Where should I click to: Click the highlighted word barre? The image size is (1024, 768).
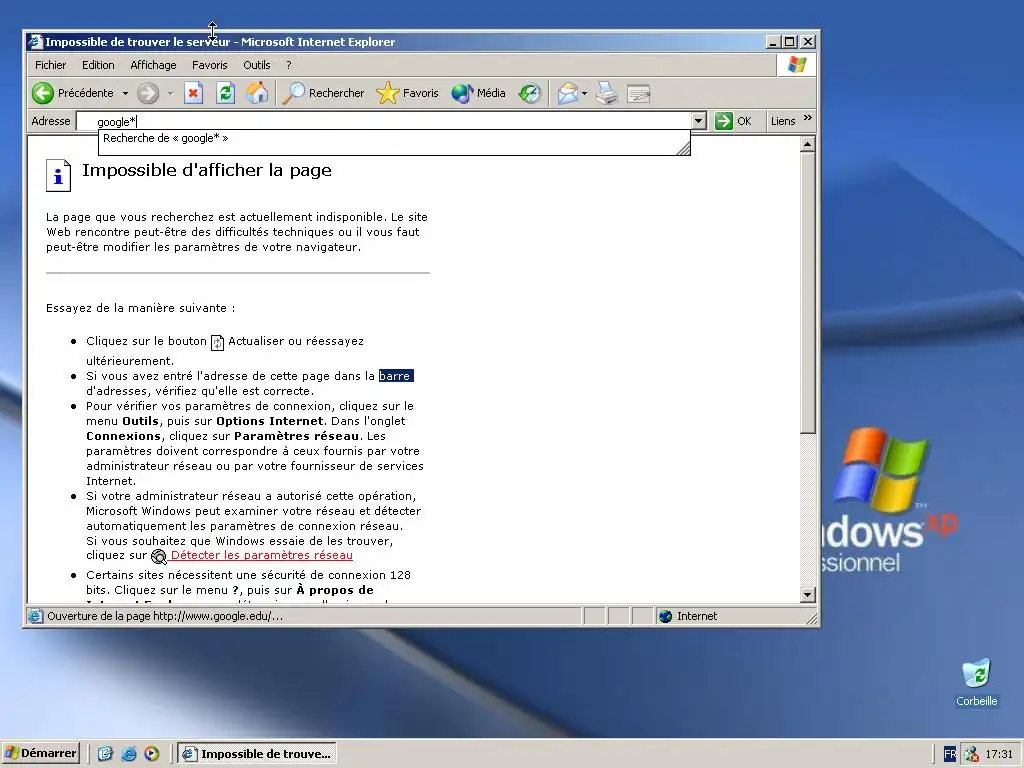click(396, 376)
